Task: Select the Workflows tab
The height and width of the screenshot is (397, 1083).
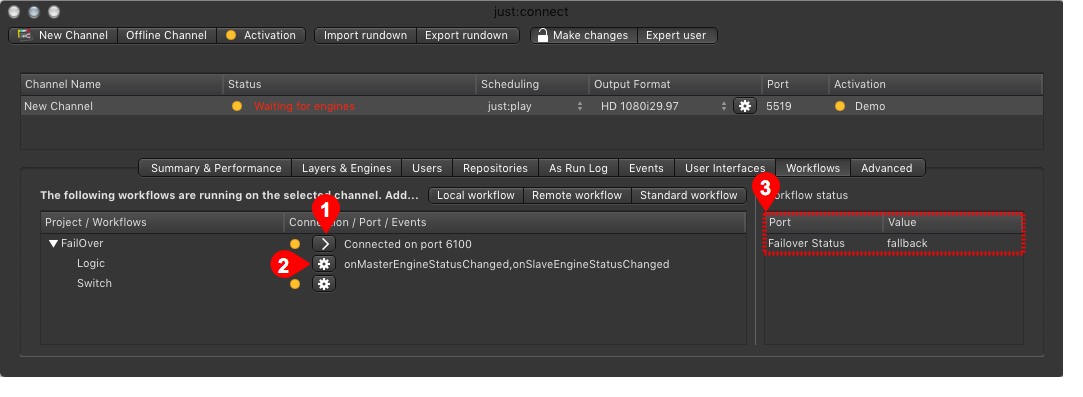Action: tap(813, 168)
